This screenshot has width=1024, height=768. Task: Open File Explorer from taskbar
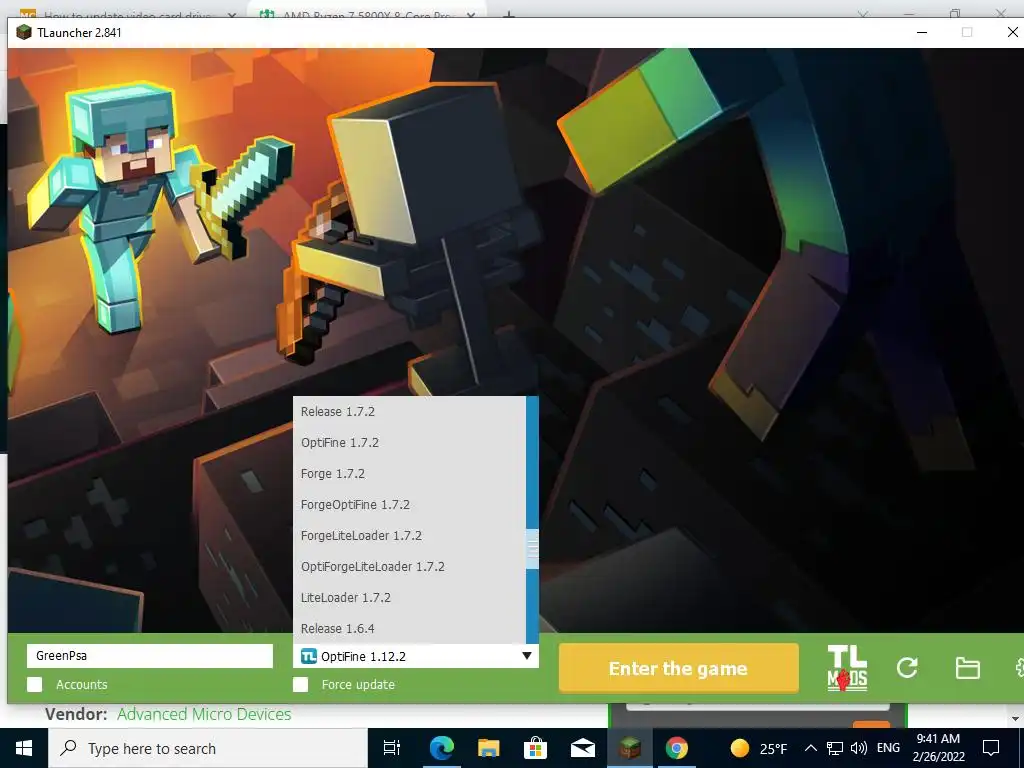[488, 748]
